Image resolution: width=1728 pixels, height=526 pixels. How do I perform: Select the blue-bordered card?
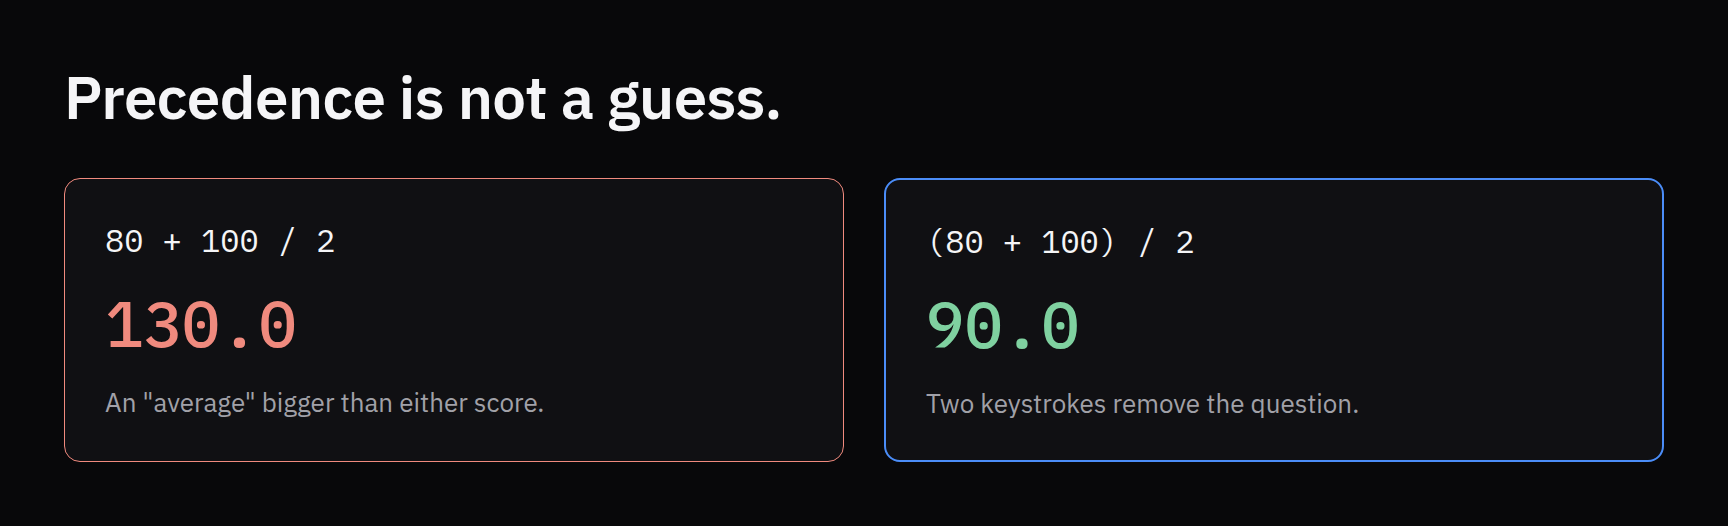pos(1274,320)
